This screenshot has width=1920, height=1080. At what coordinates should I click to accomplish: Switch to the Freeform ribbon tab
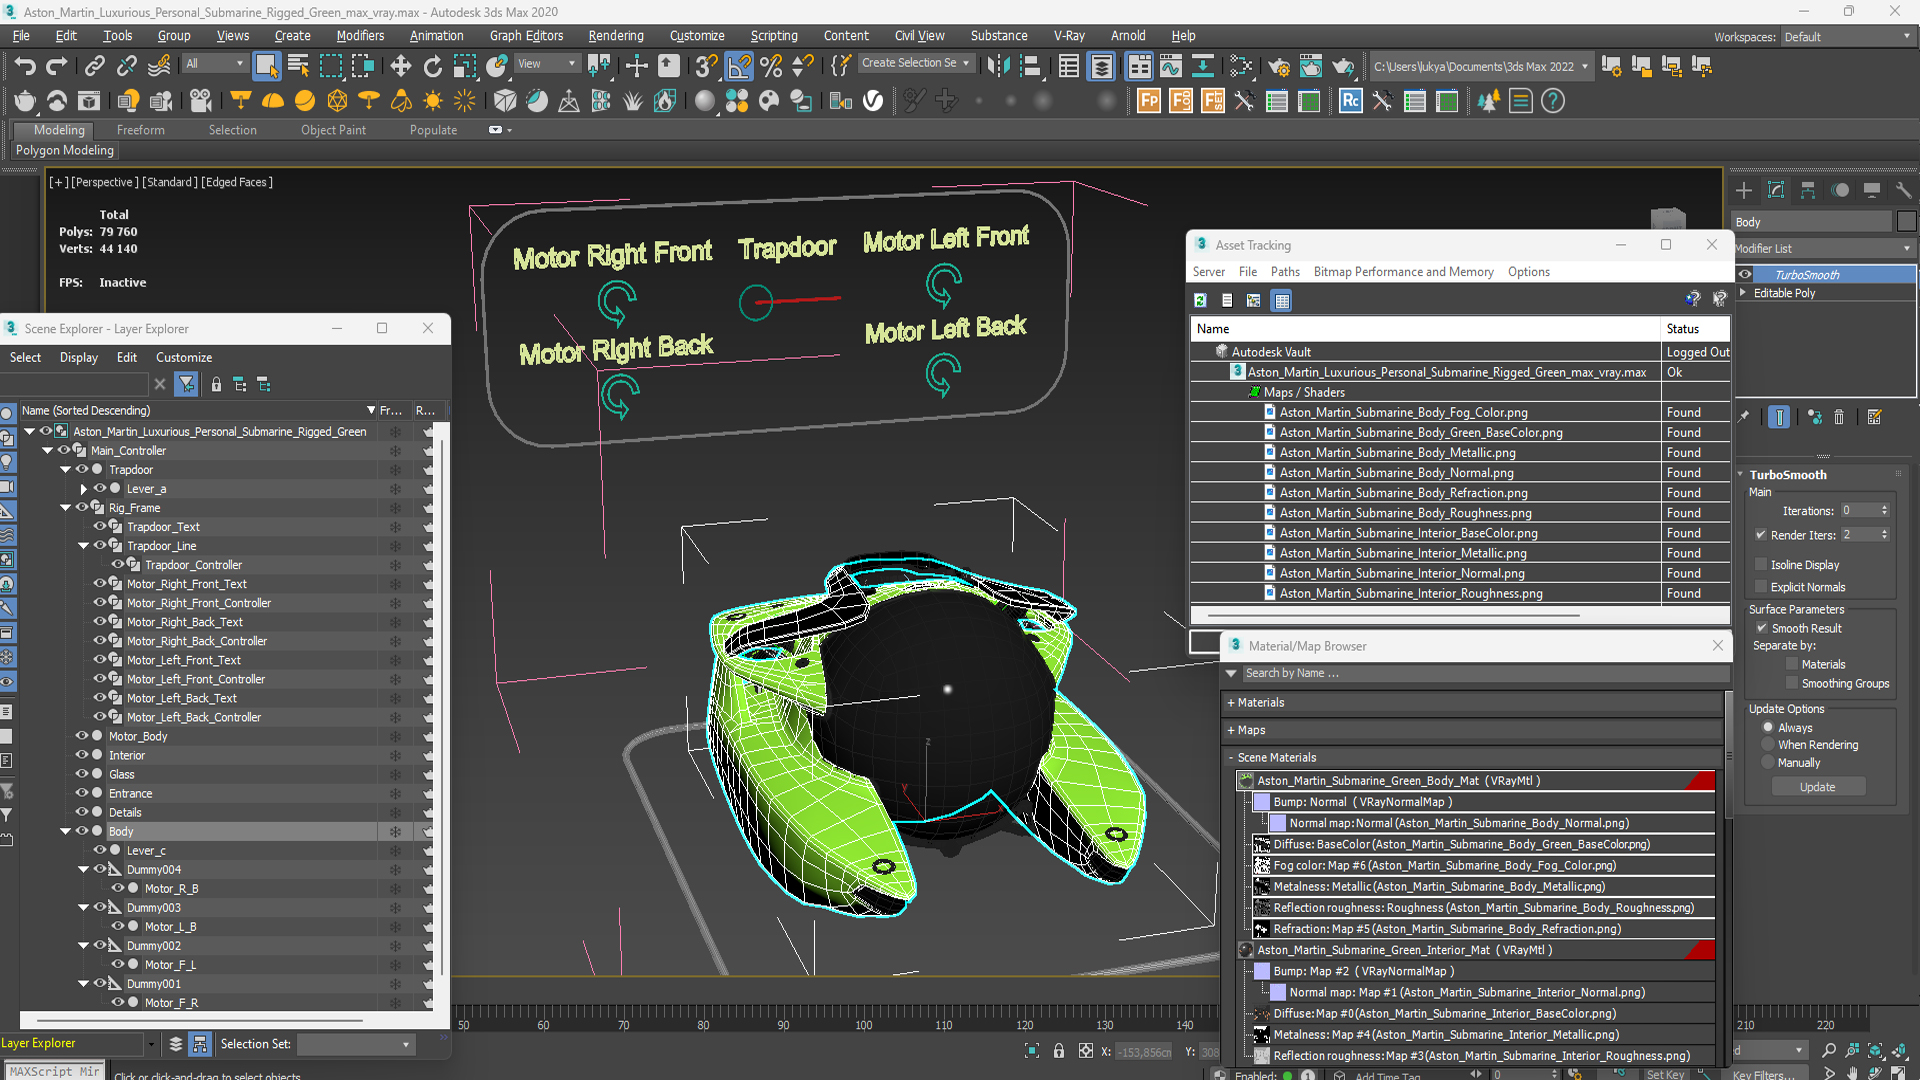140,130
